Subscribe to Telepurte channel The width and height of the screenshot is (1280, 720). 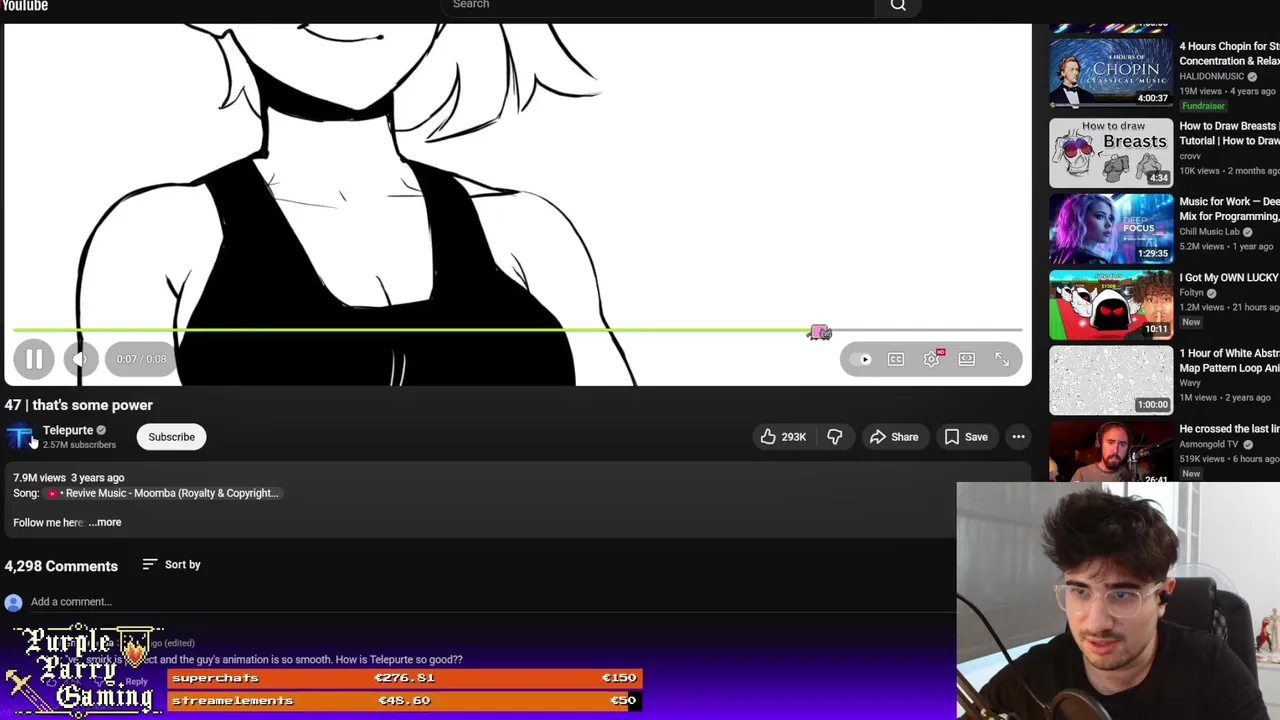point(172,437)
